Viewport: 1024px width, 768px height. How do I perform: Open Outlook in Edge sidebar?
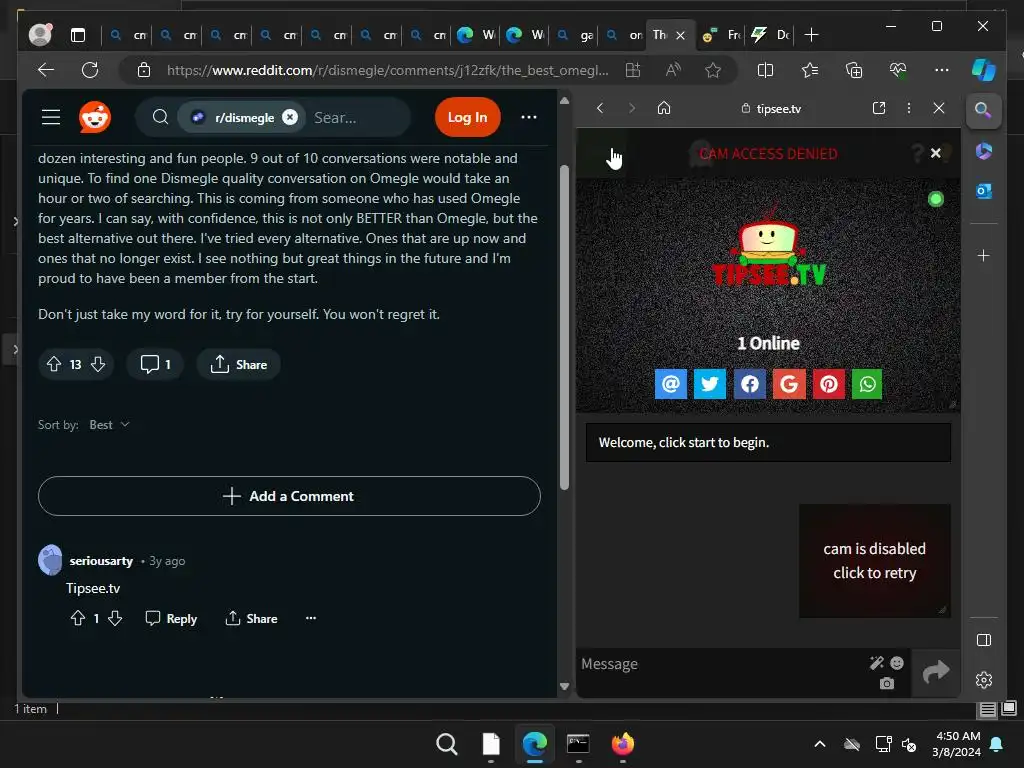coord(984,191)
